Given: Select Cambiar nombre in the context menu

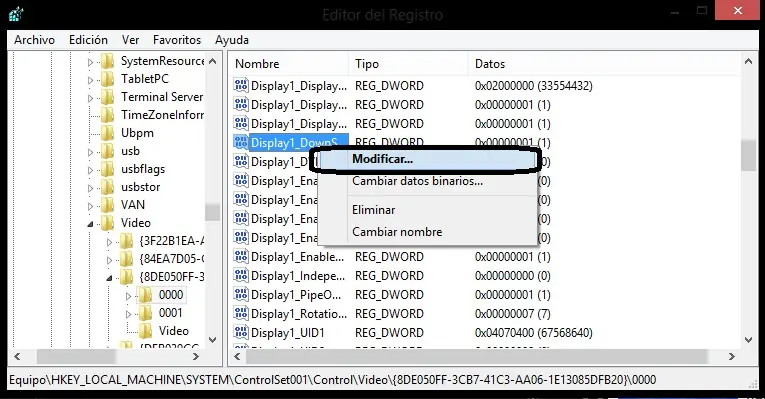Looking at the screenshot, I should click(426, 232).
